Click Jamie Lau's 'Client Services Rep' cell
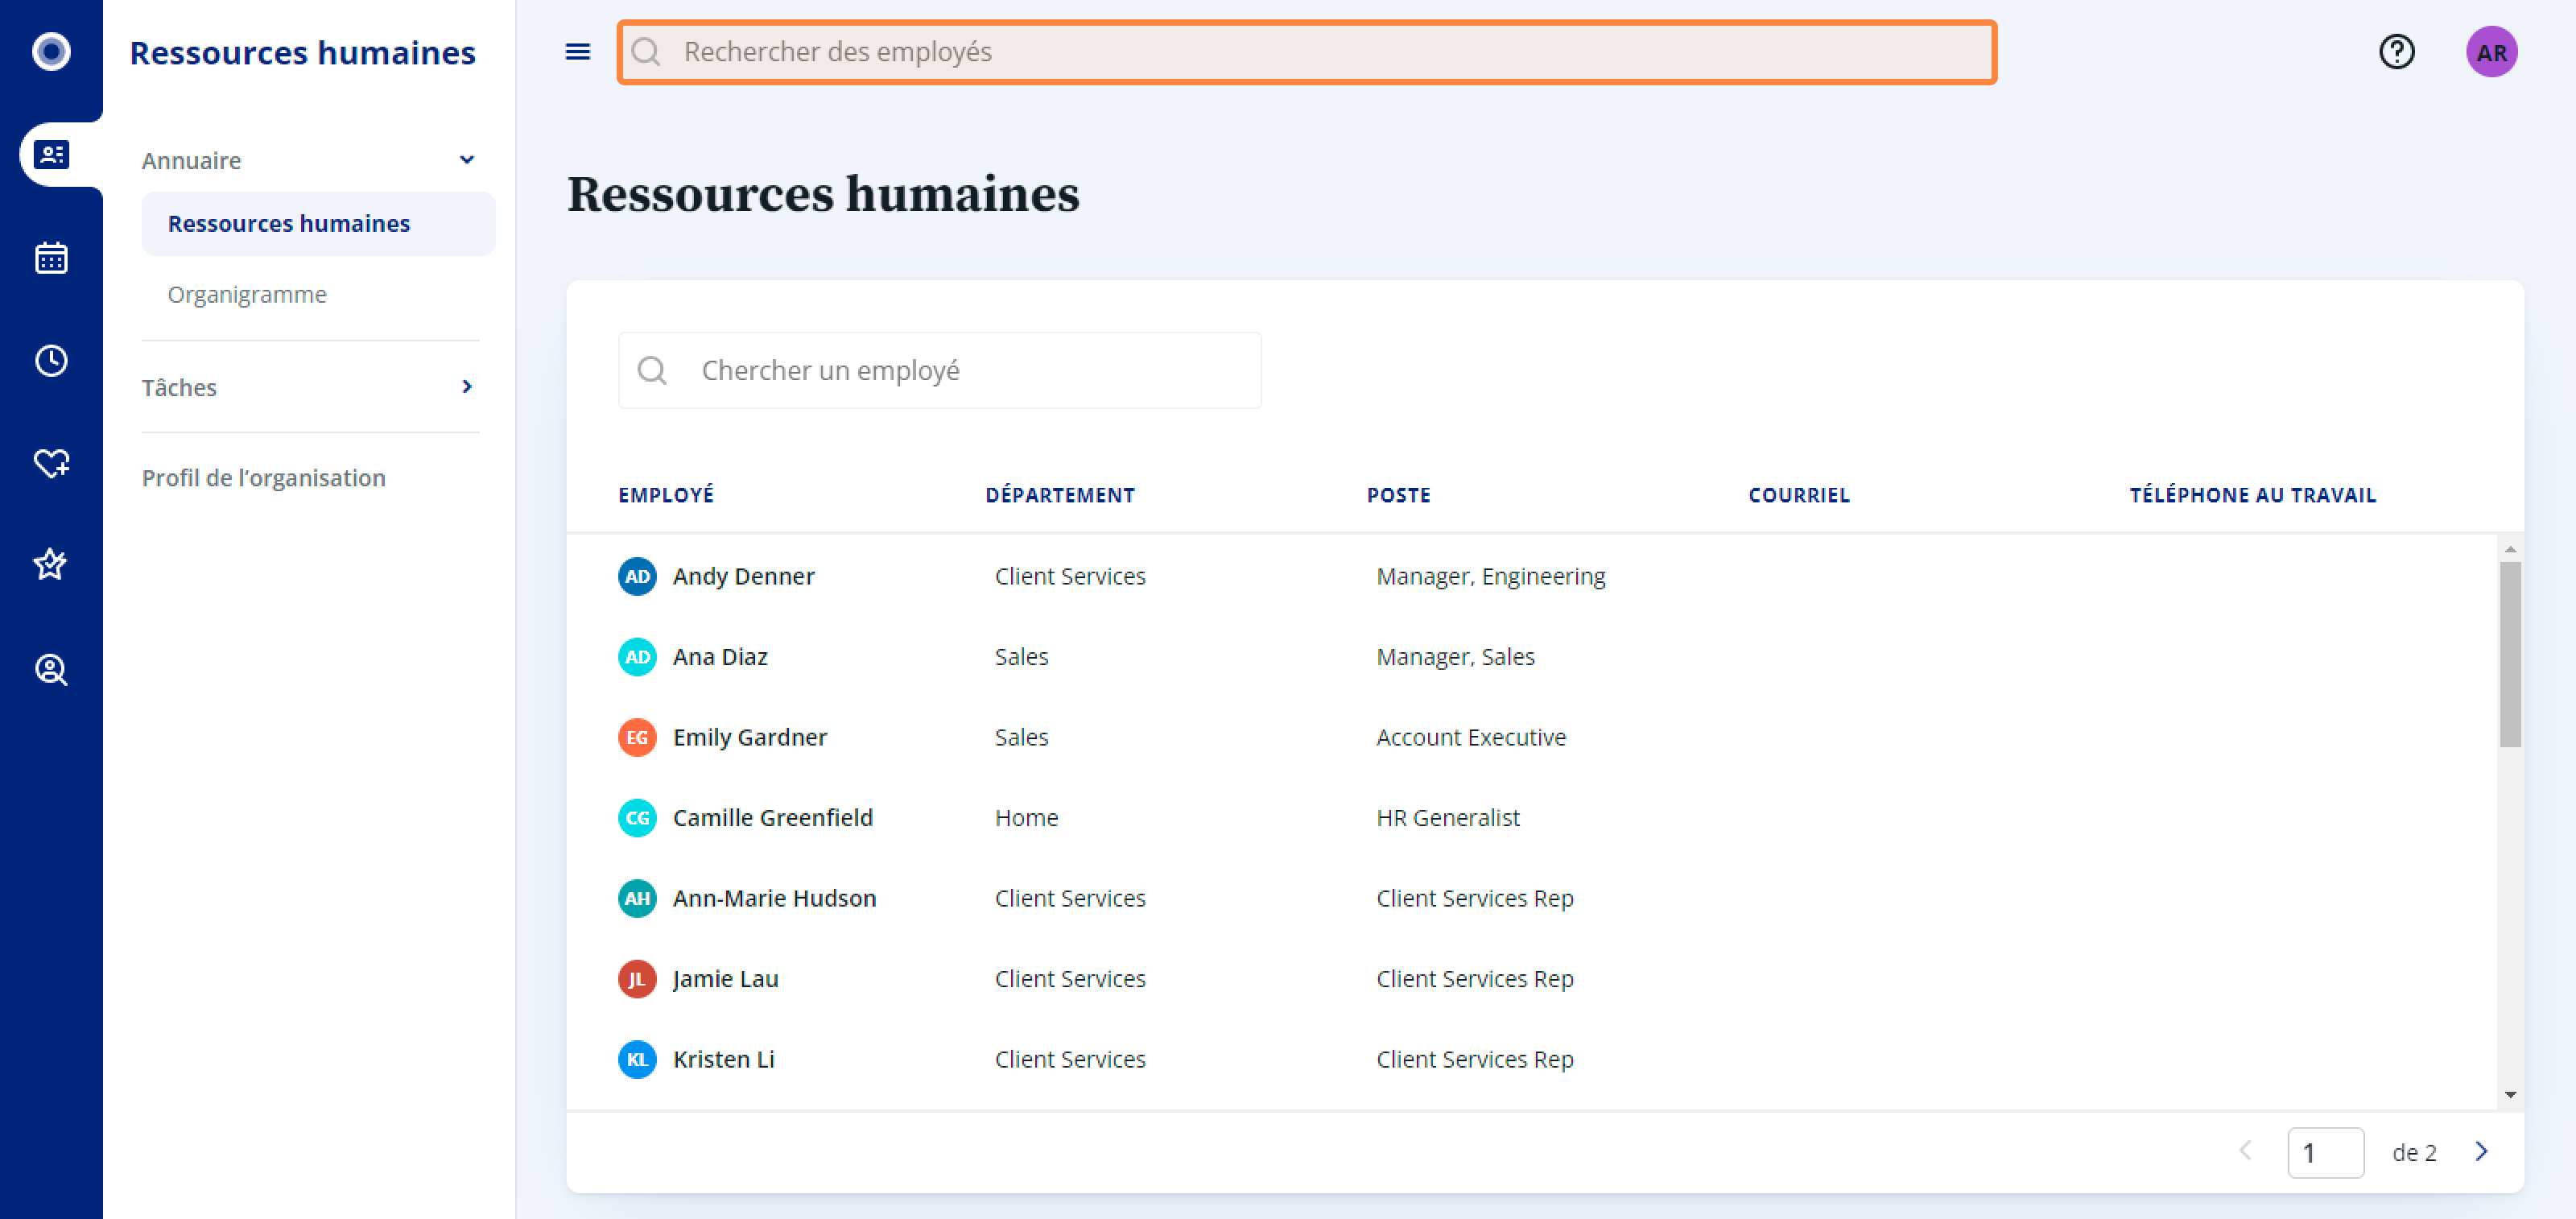 coord(1475,979)
